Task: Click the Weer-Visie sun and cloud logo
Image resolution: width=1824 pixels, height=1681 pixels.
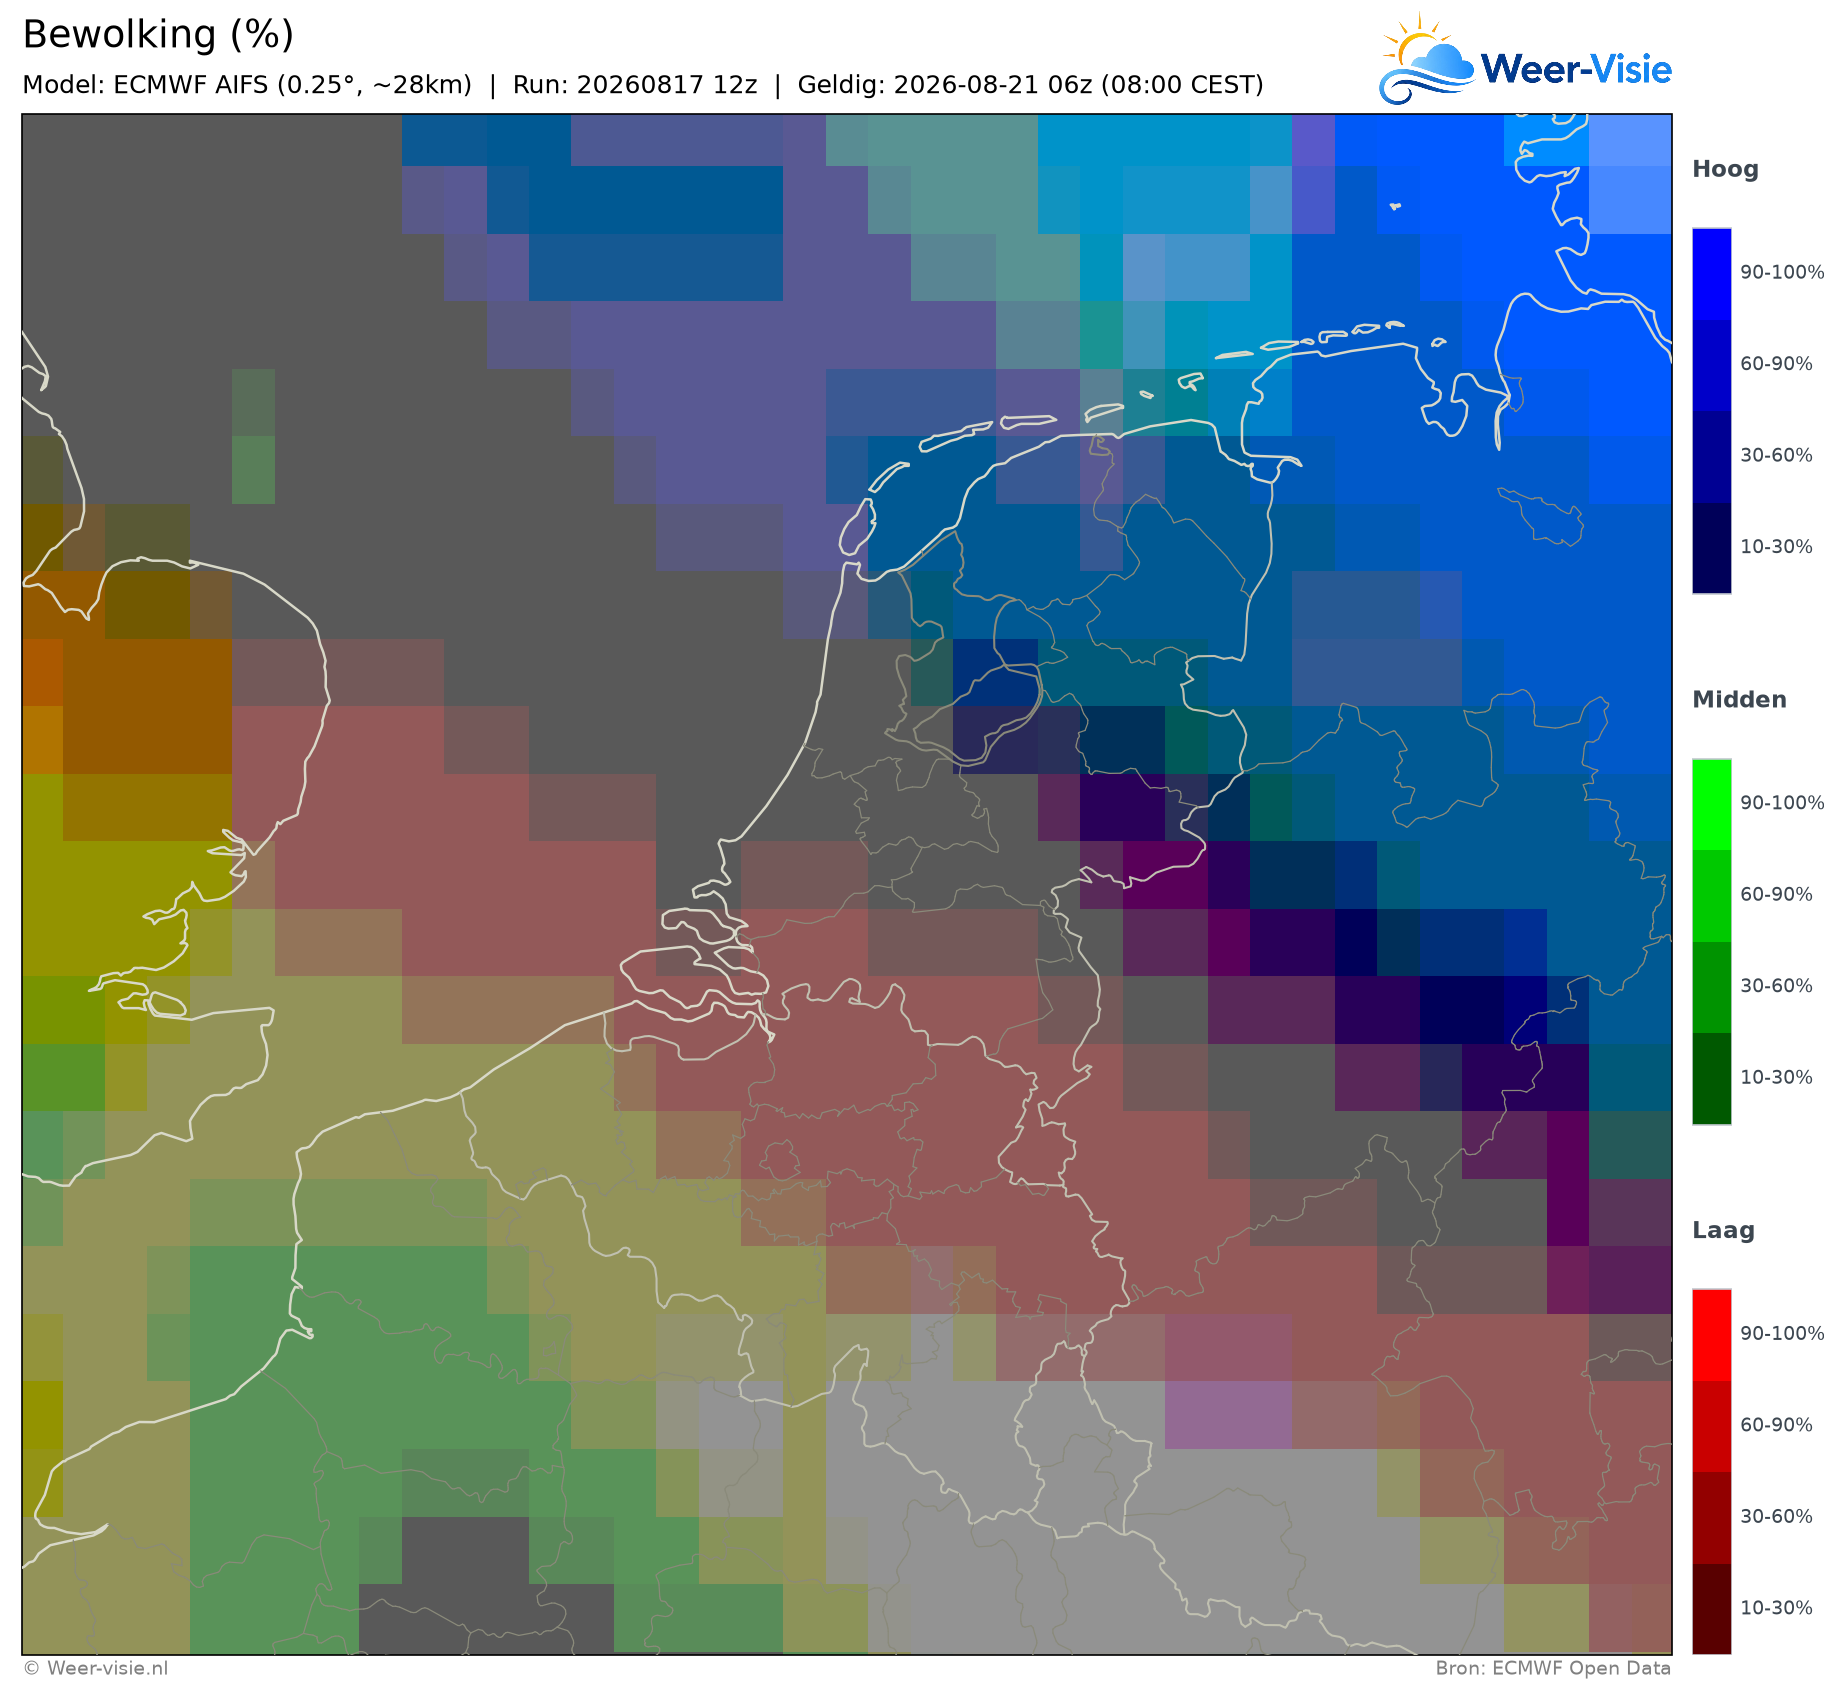Action: pyautogui.click(x=1427, y=60)
